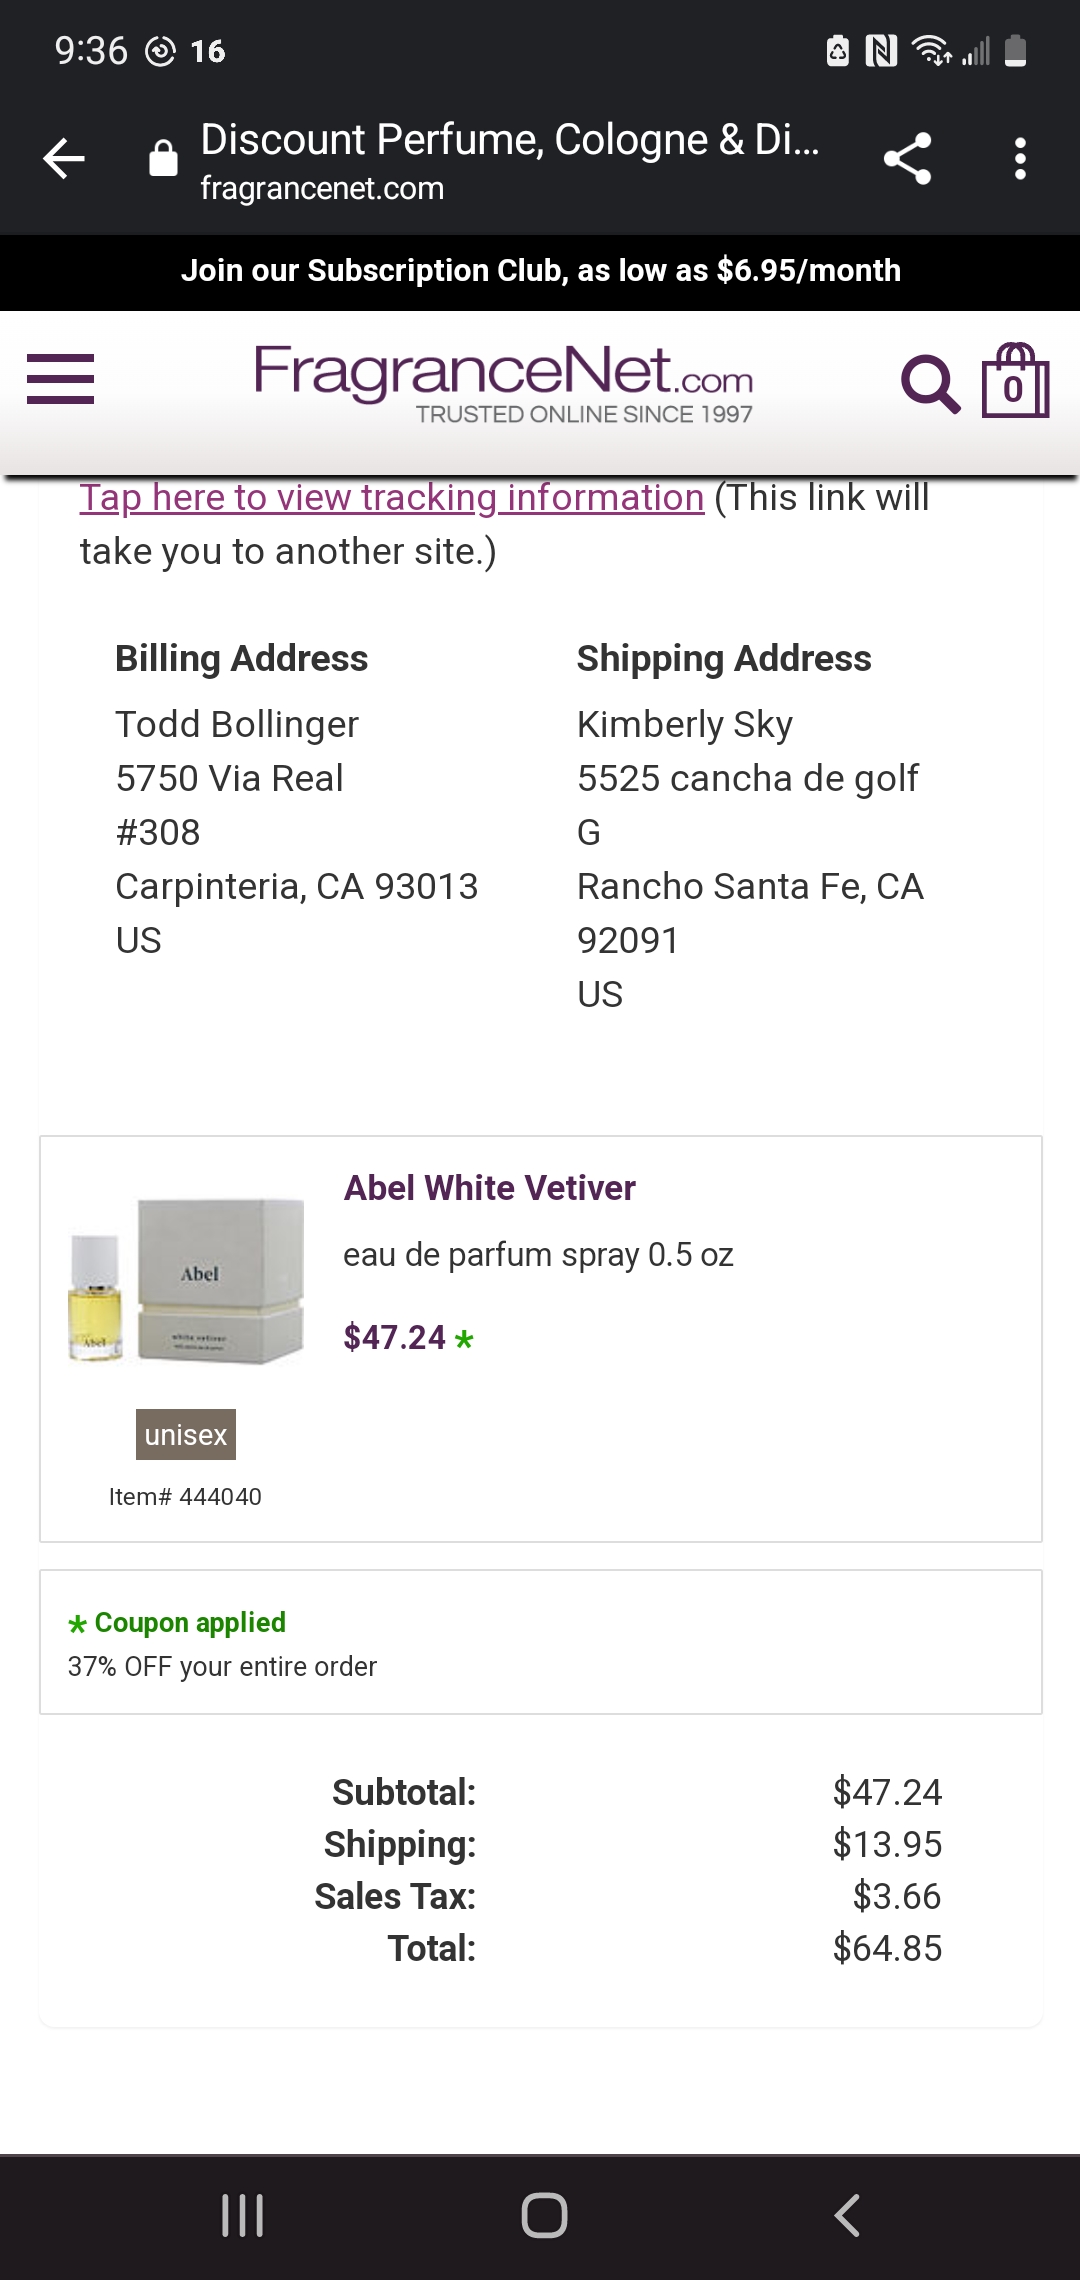Open the browser three-dot overflow menu
This screenshot has width=1080, height=2280.
coord(1019,160)
